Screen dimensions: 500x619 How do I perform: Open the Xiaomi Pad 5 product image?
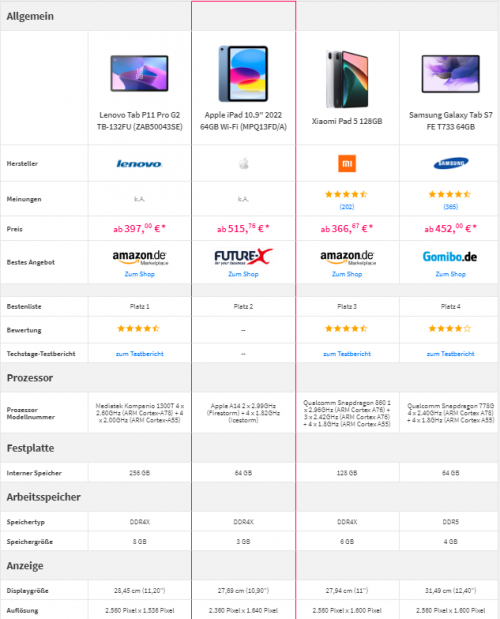pos(347,79)
